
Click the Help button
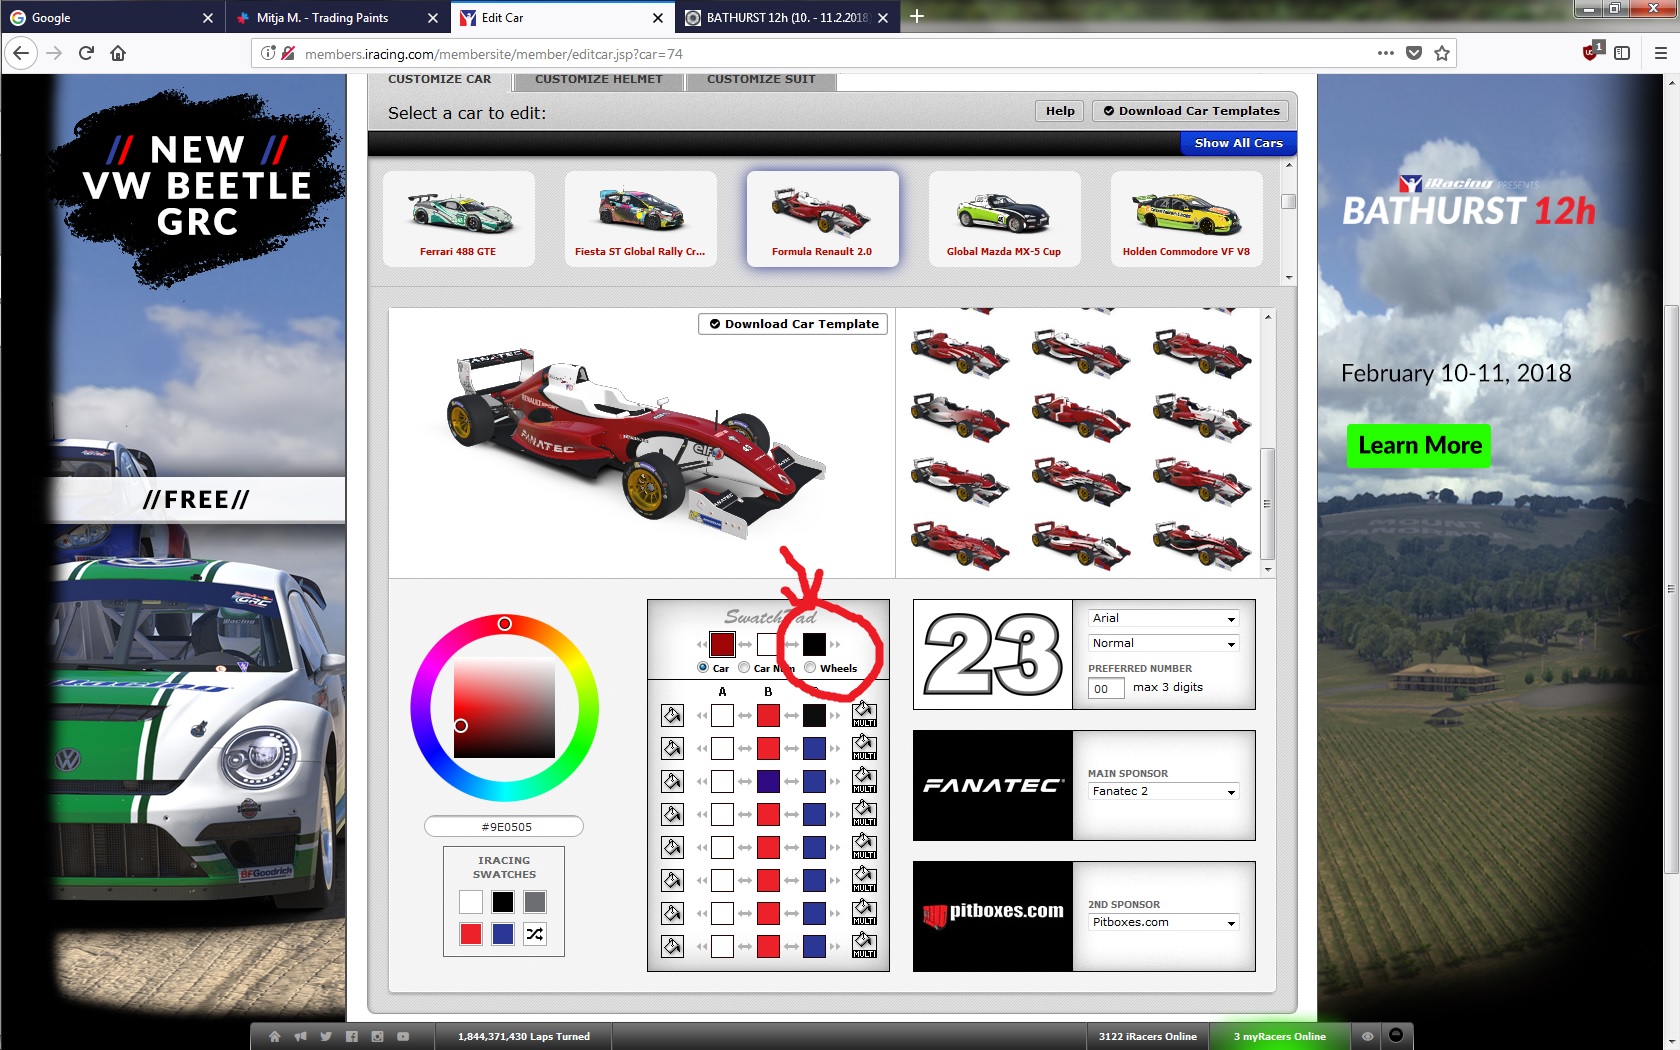click(1060, 111)
